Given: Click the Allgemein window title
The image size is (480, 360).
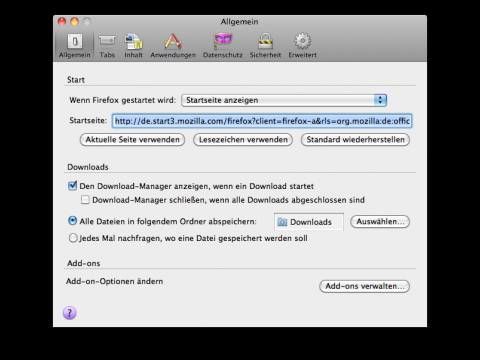Looking at the screenshot, I should (239, 22).
